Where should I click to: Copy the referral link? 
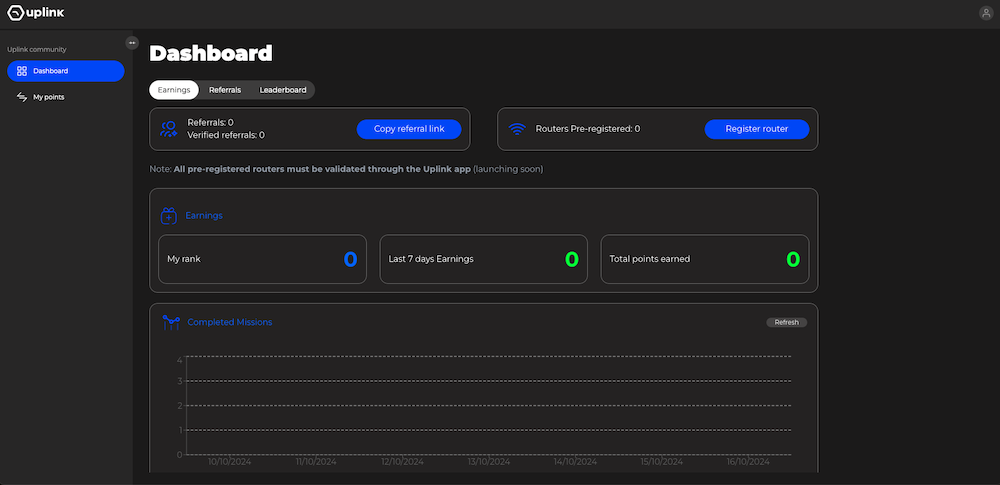coord(409,129)
